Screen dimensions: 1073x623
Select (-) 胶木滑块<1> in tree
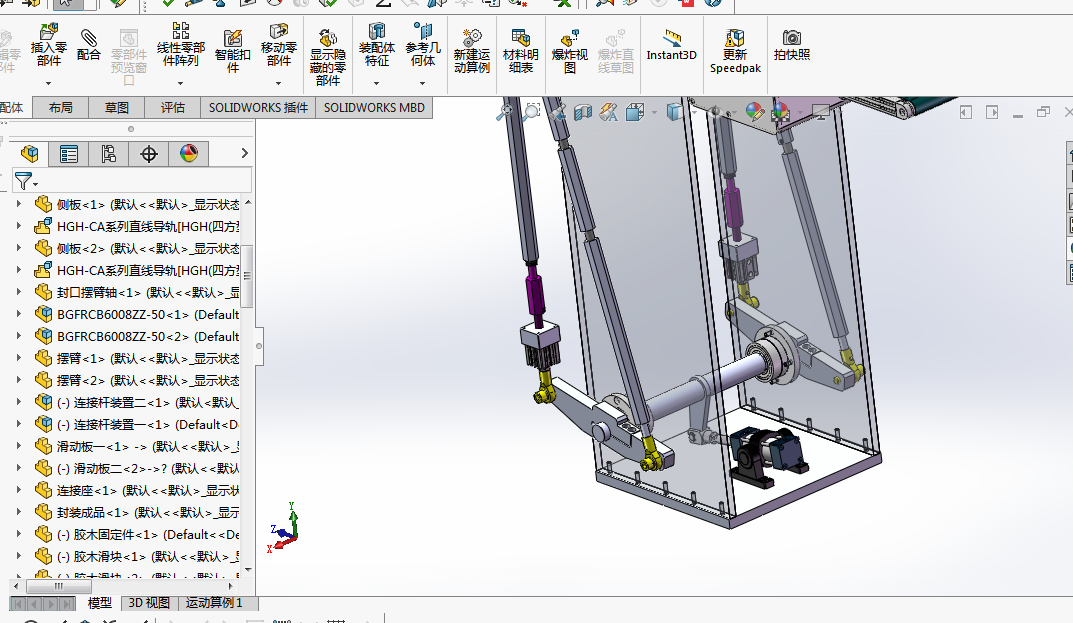(137, 556)
